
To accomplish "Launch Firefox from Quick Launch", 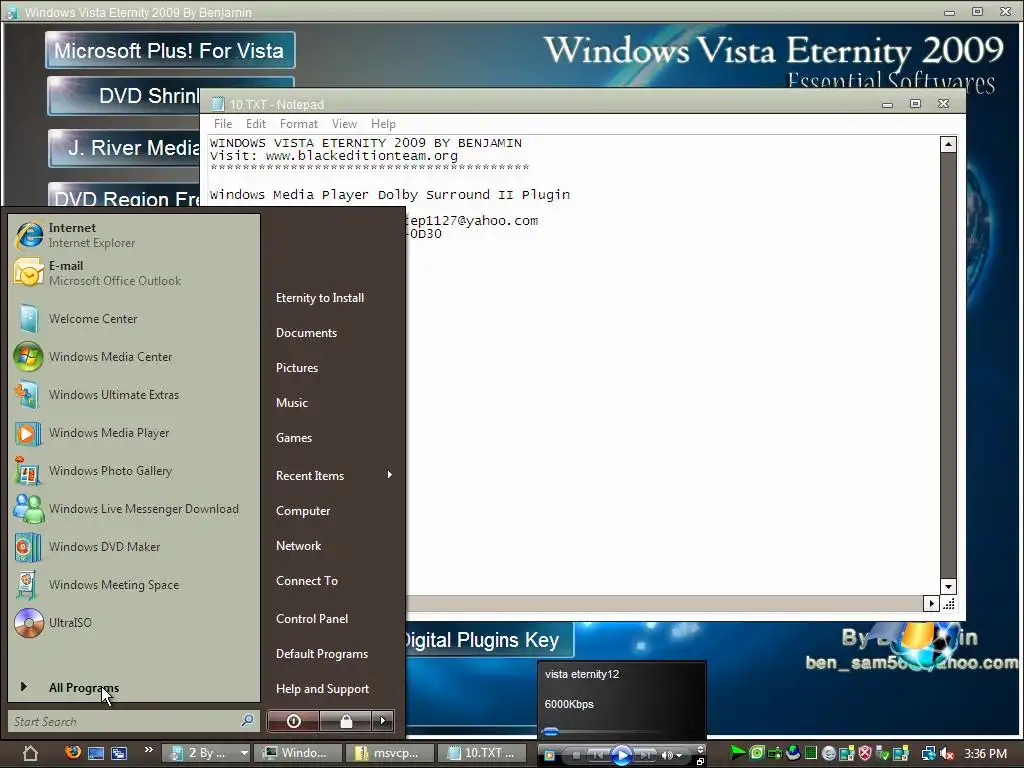I will (x=73, y=752).
